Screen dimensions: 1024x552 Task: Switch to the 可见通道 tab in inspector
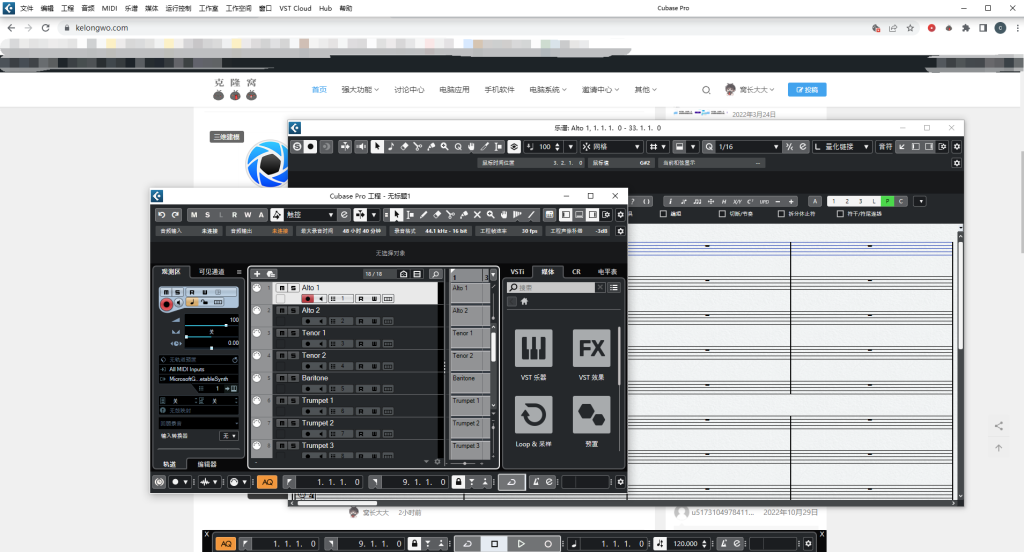coord(212,271)
